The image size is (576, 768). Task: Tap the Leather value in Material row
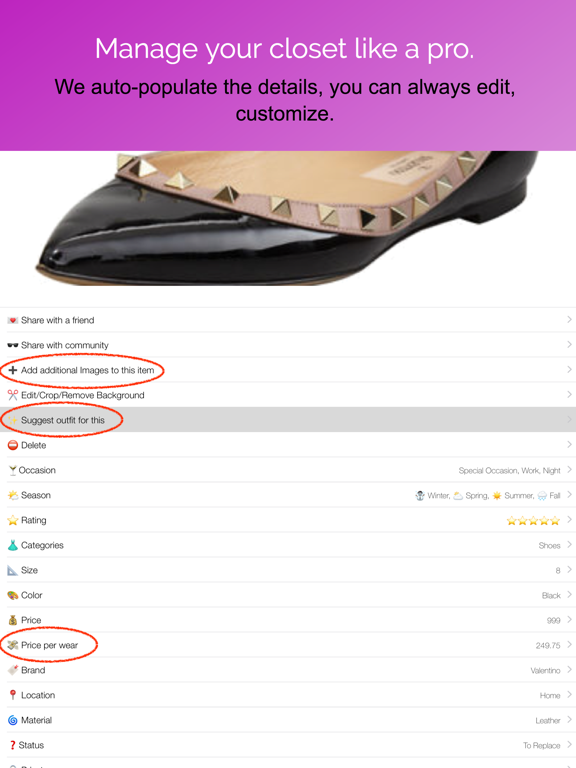548,720
